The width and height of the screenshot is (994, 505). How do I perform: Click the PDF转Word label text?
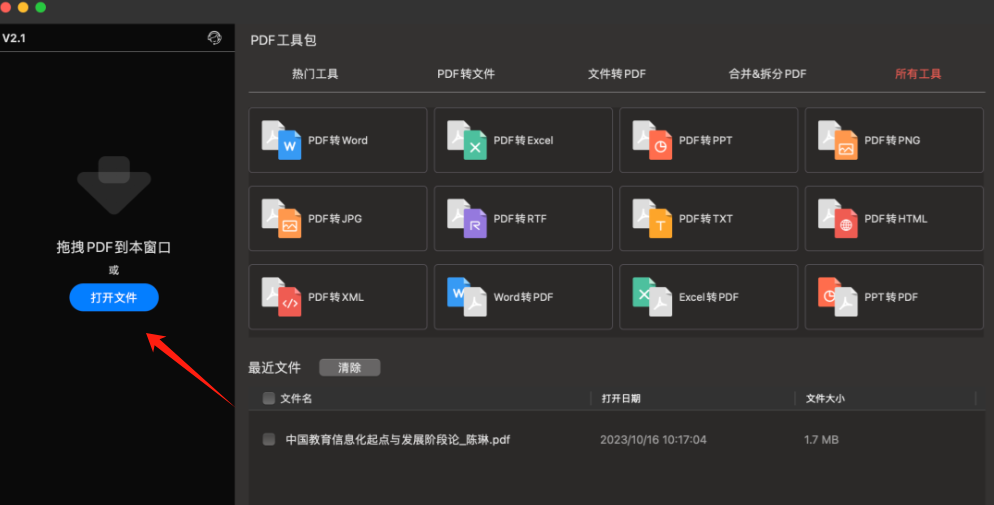[x=338, y=141]
